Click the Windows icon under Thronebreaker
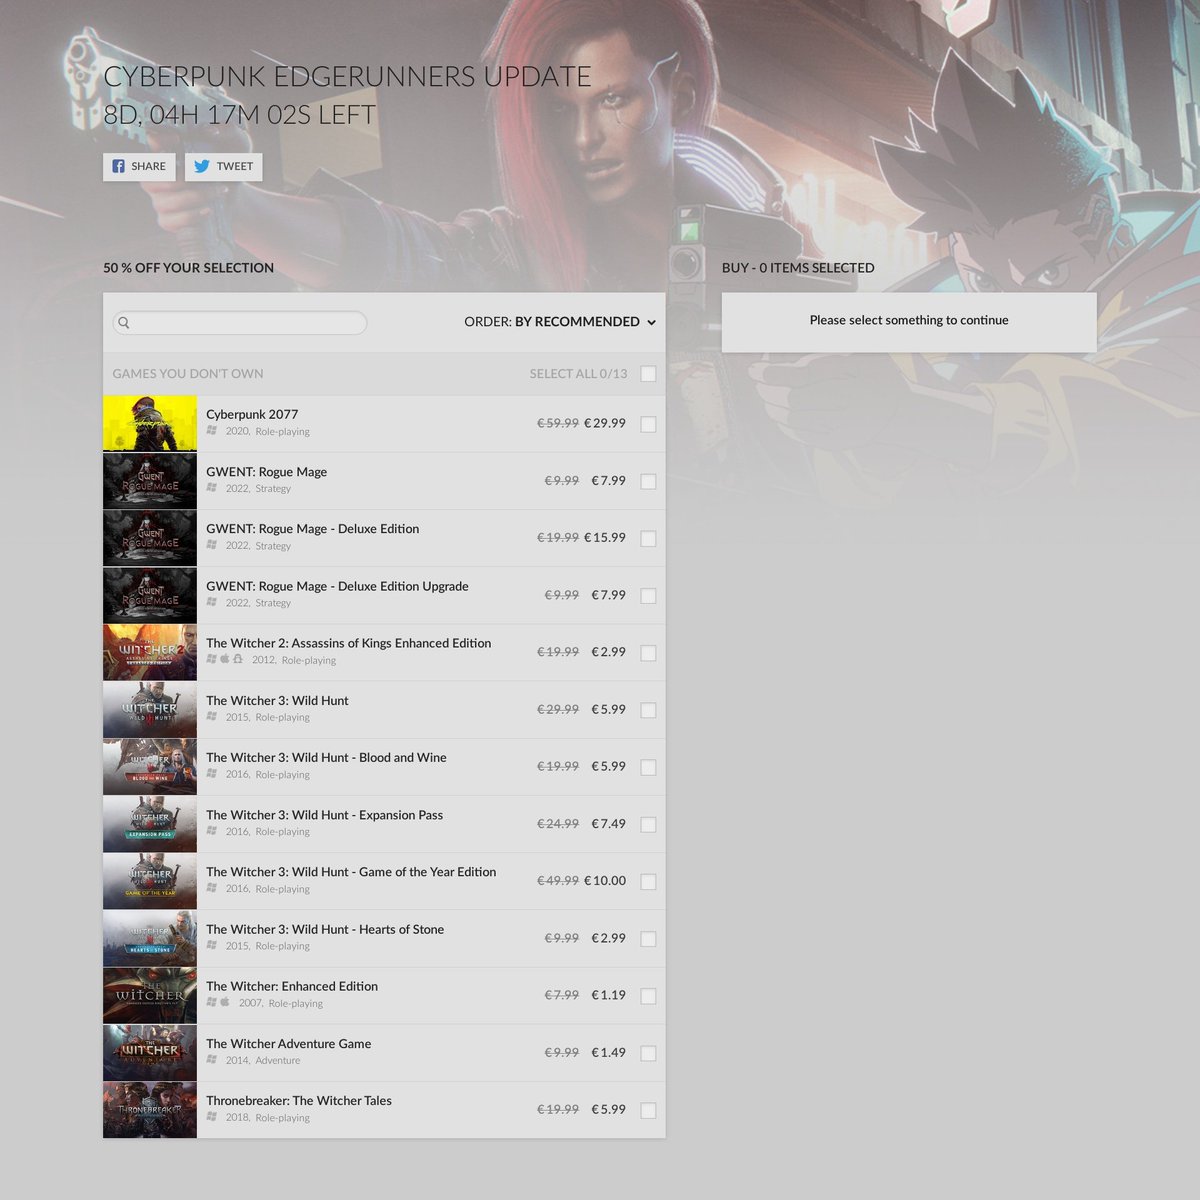 pos(211,1116)
